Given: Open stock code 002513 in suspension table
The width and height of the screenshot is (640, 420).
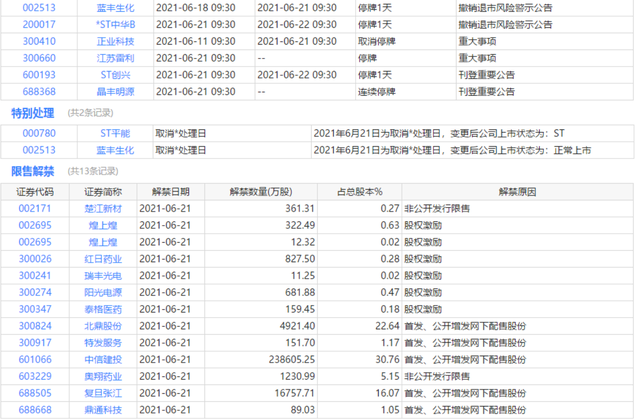Looking at the screenshot, I should pyautogui.click(x=39, y=8).
